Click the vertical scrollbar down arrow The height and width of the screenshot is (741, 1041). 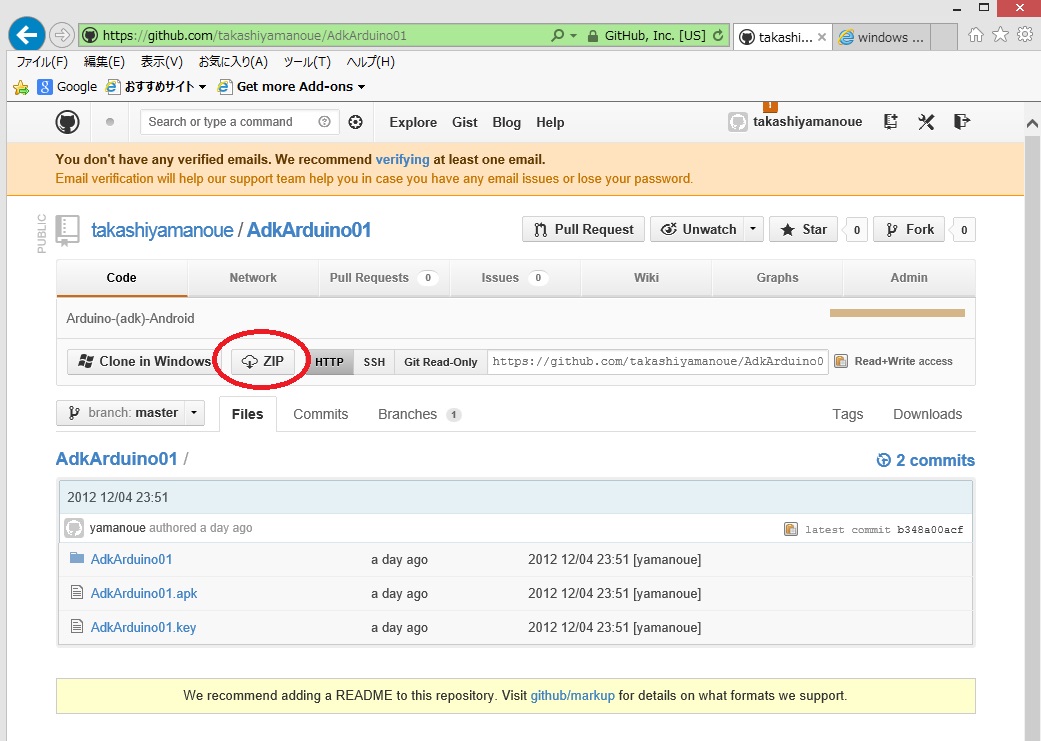1032,731
